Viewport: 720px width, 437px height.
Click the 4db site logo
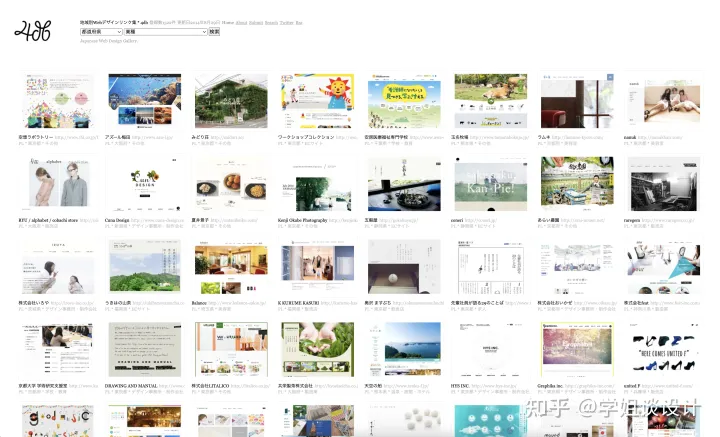pyautogui.click(x=33, y=31)
